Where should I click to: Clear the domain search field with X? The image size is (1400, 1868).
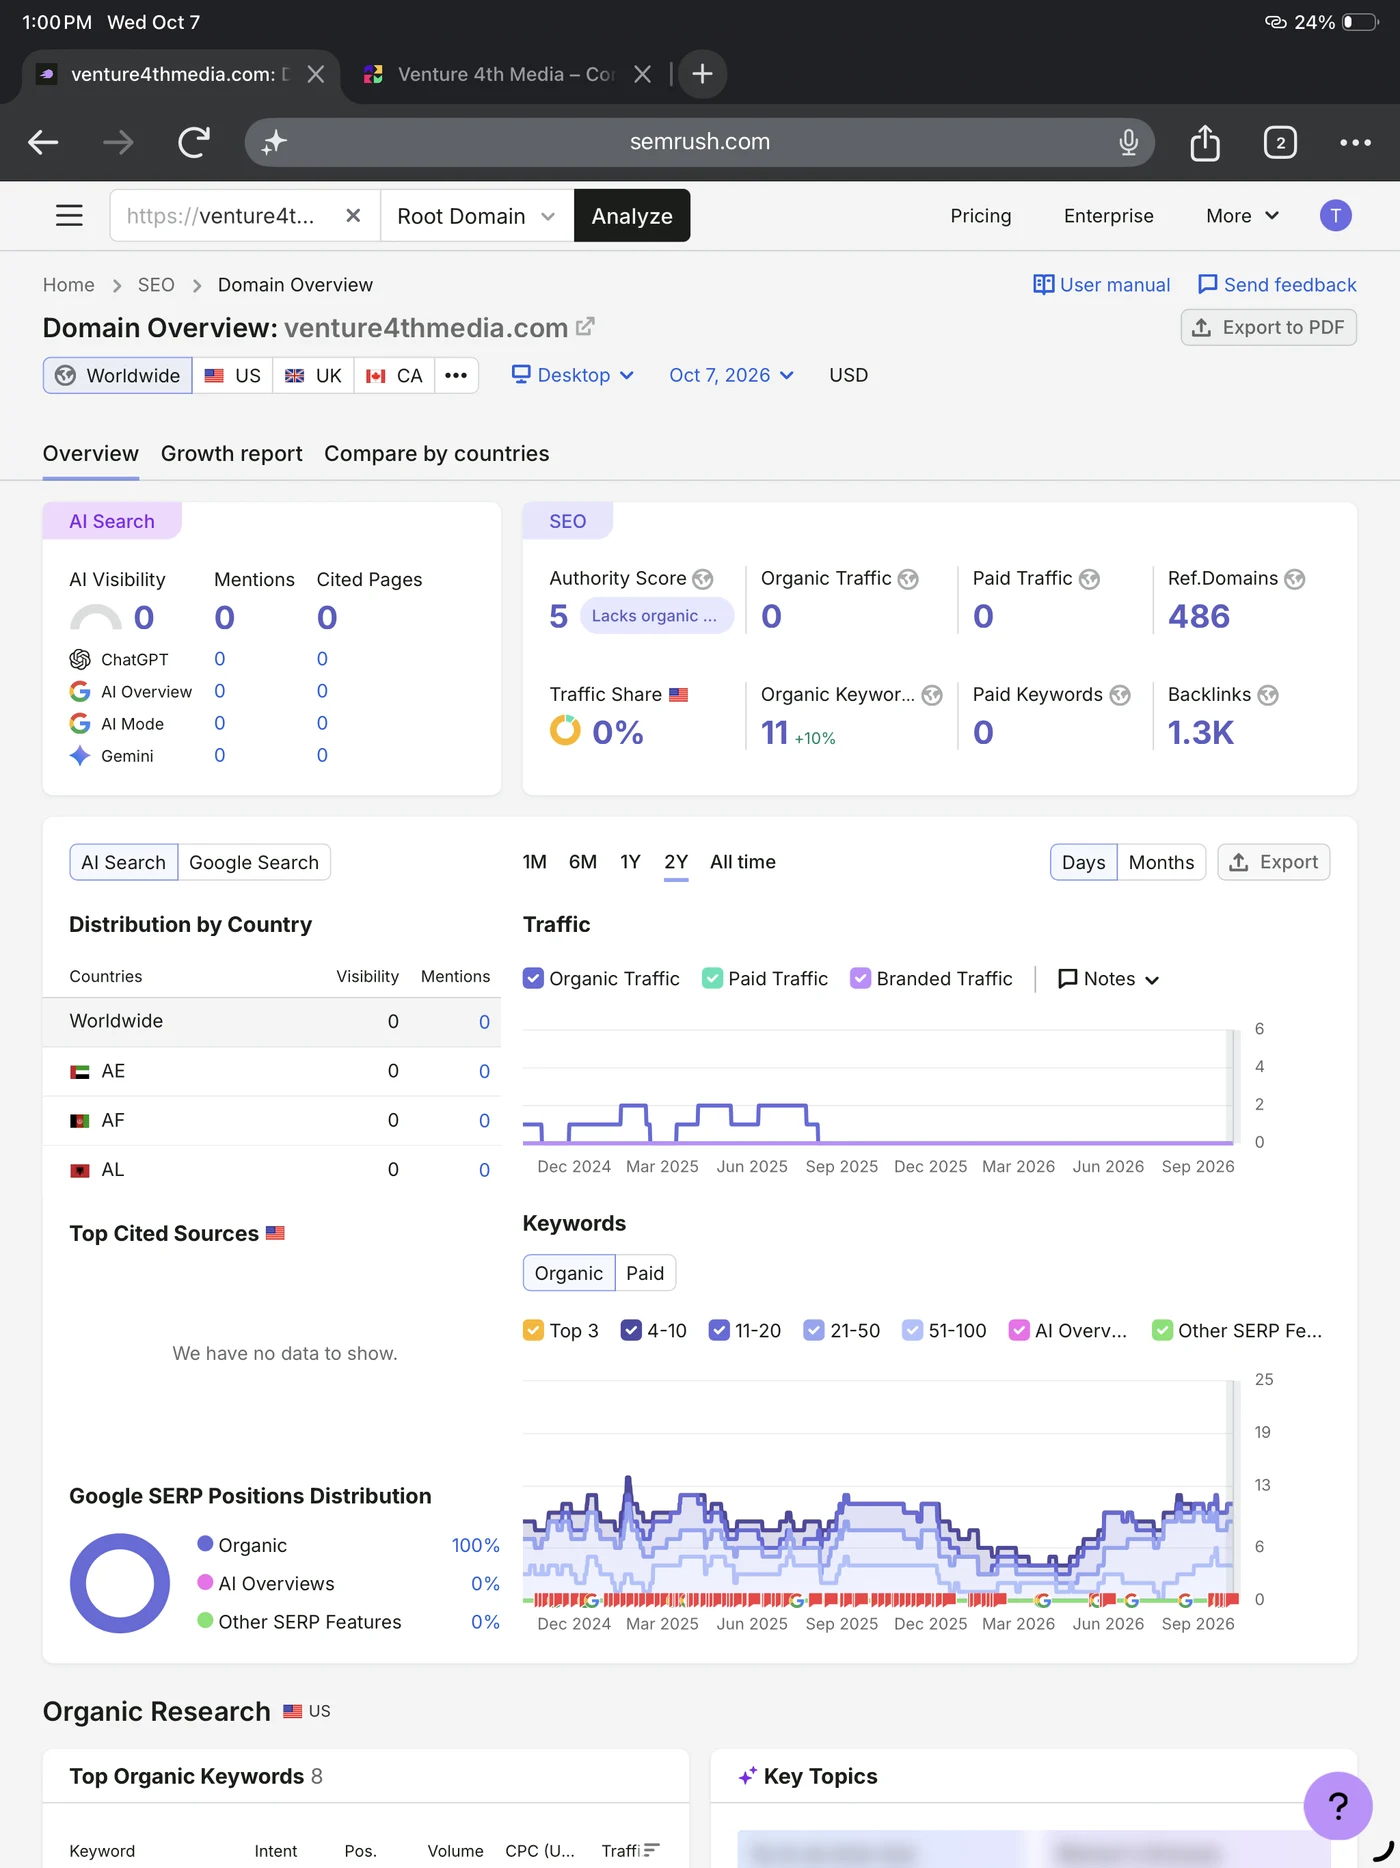[353, 216]
